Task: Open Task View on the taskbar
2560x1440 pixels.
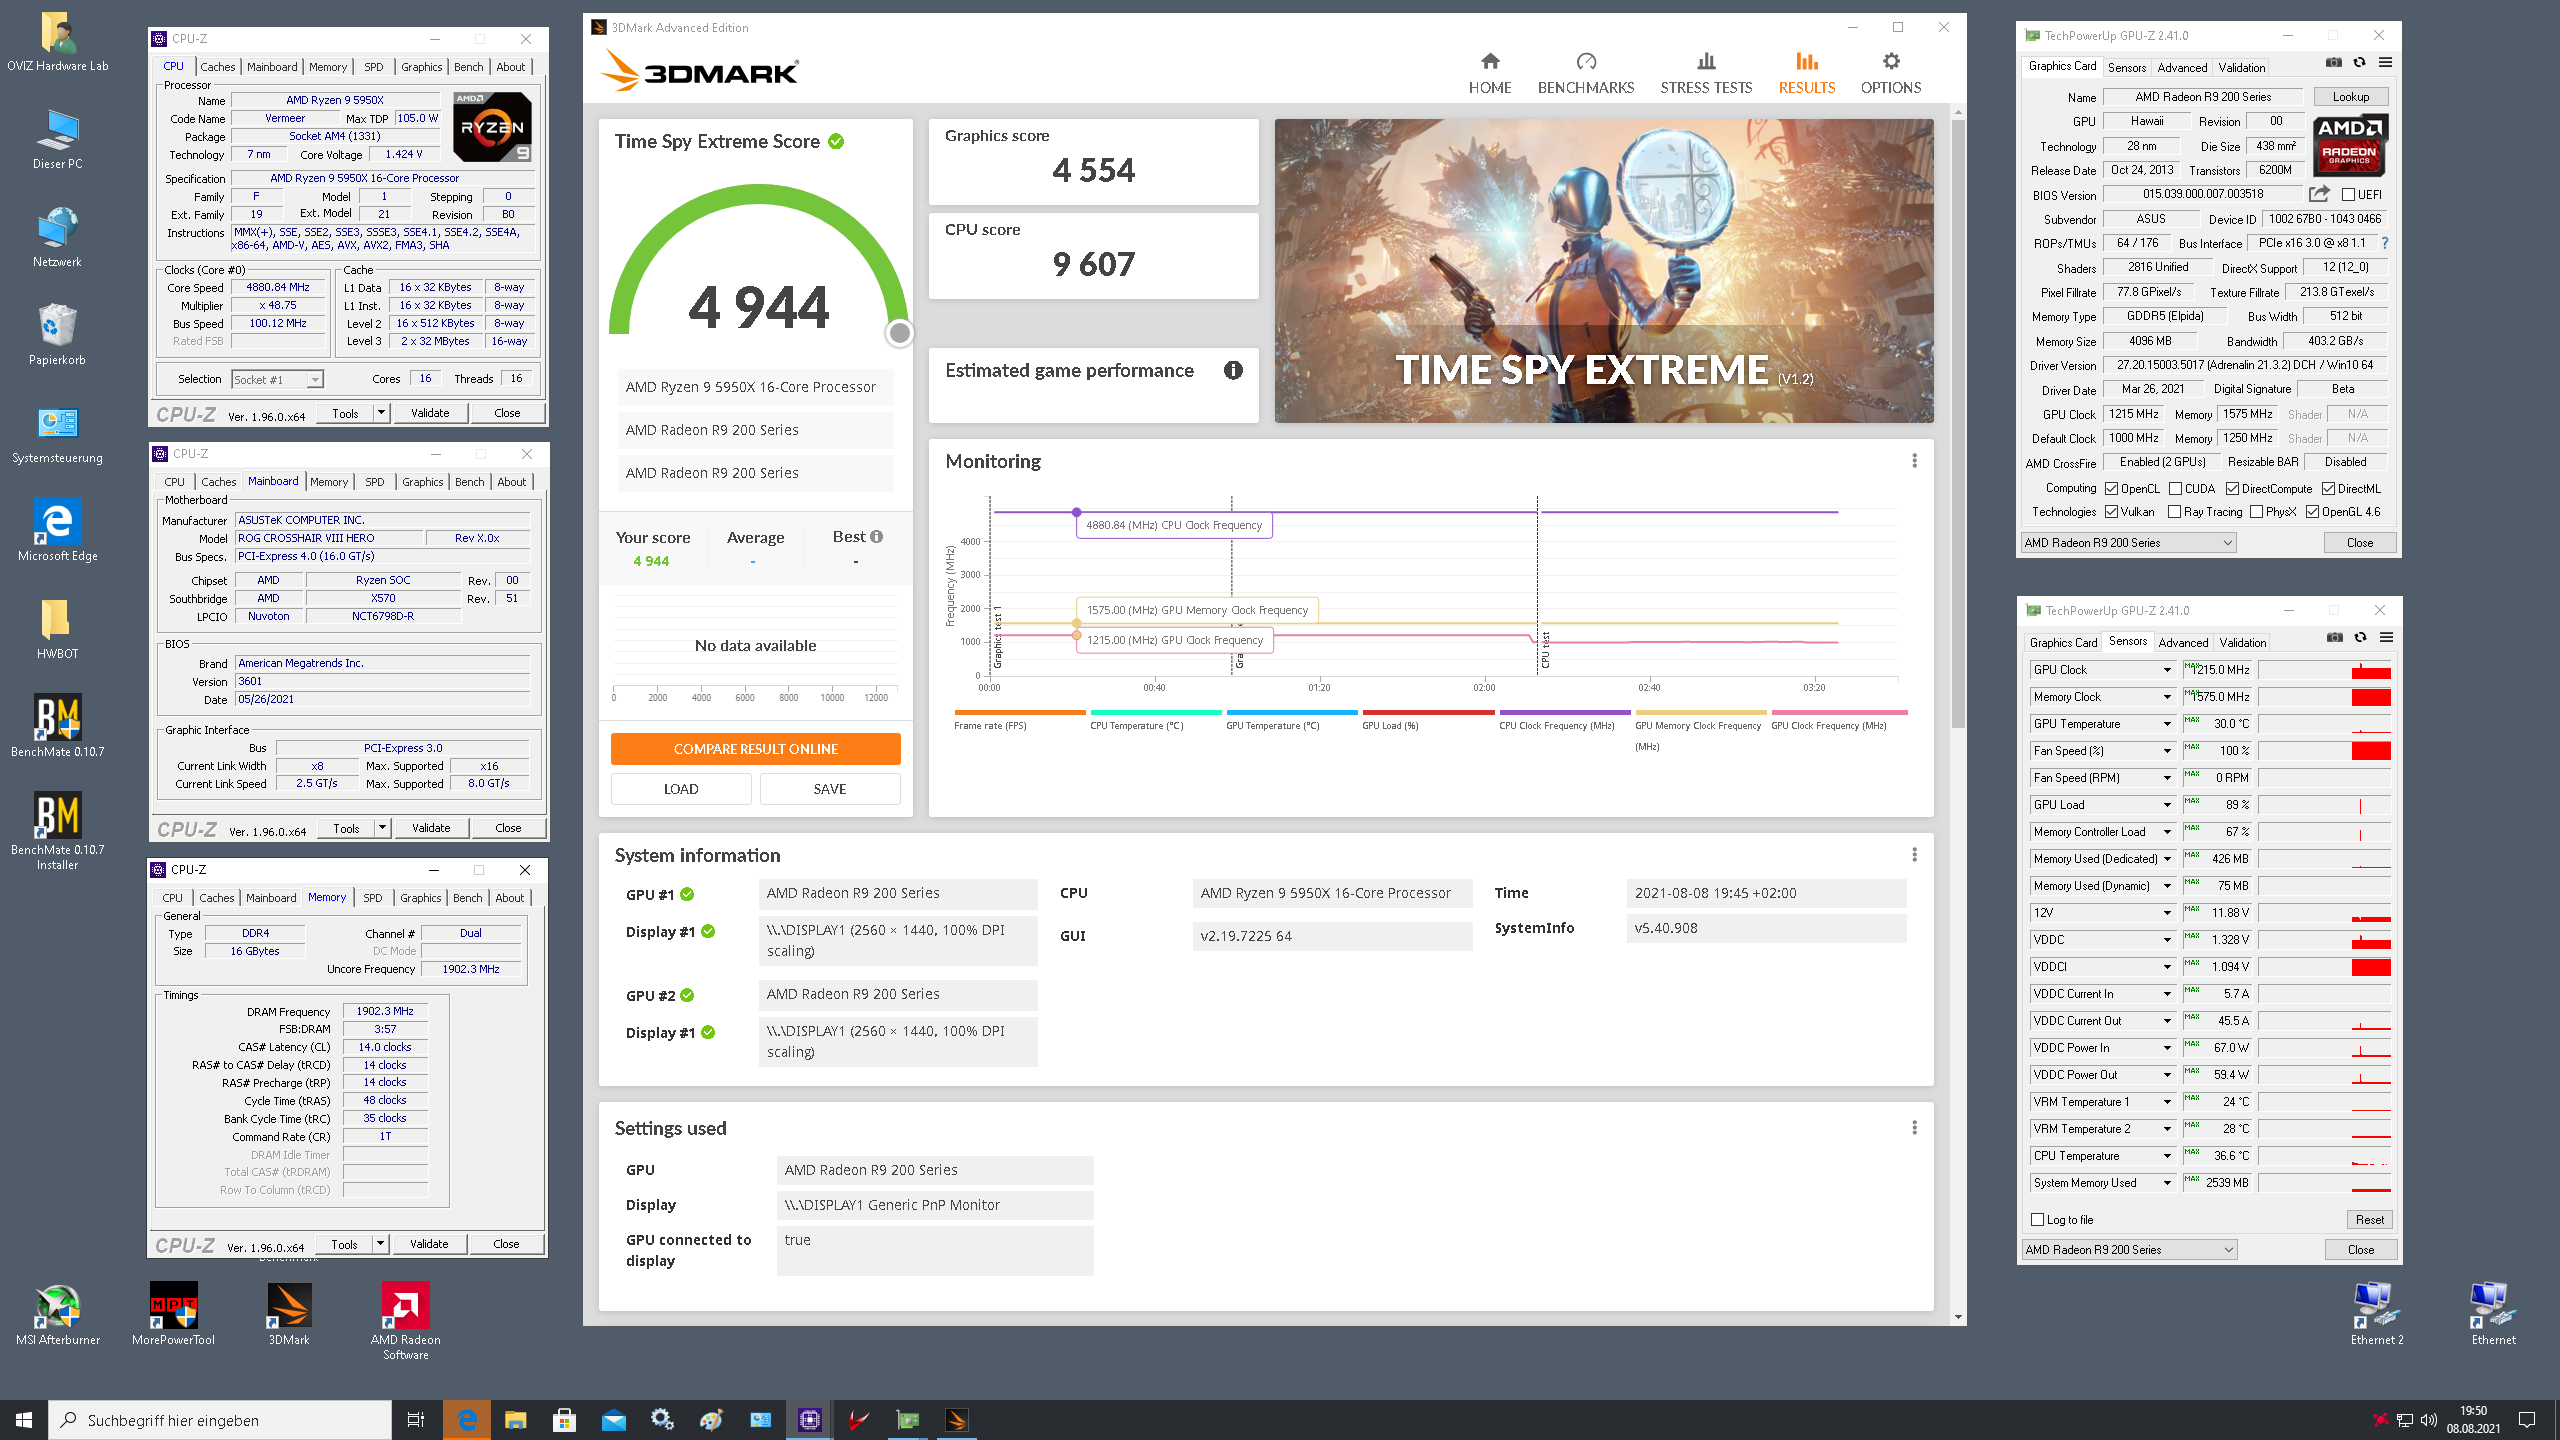Action: point(416,1420)
